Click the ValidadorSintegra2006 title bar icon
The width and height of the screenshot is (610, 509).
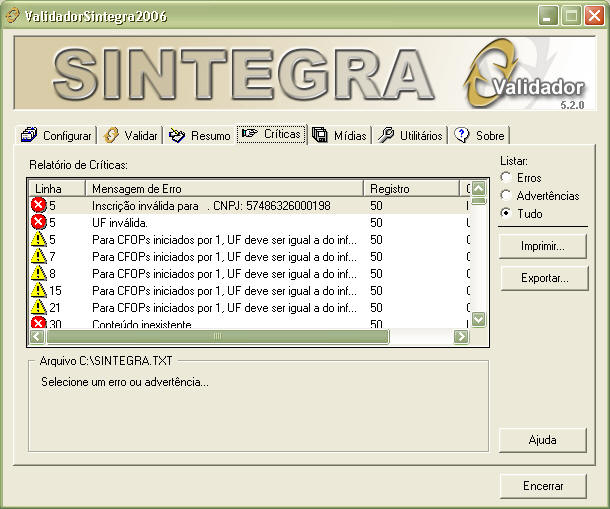12,16
